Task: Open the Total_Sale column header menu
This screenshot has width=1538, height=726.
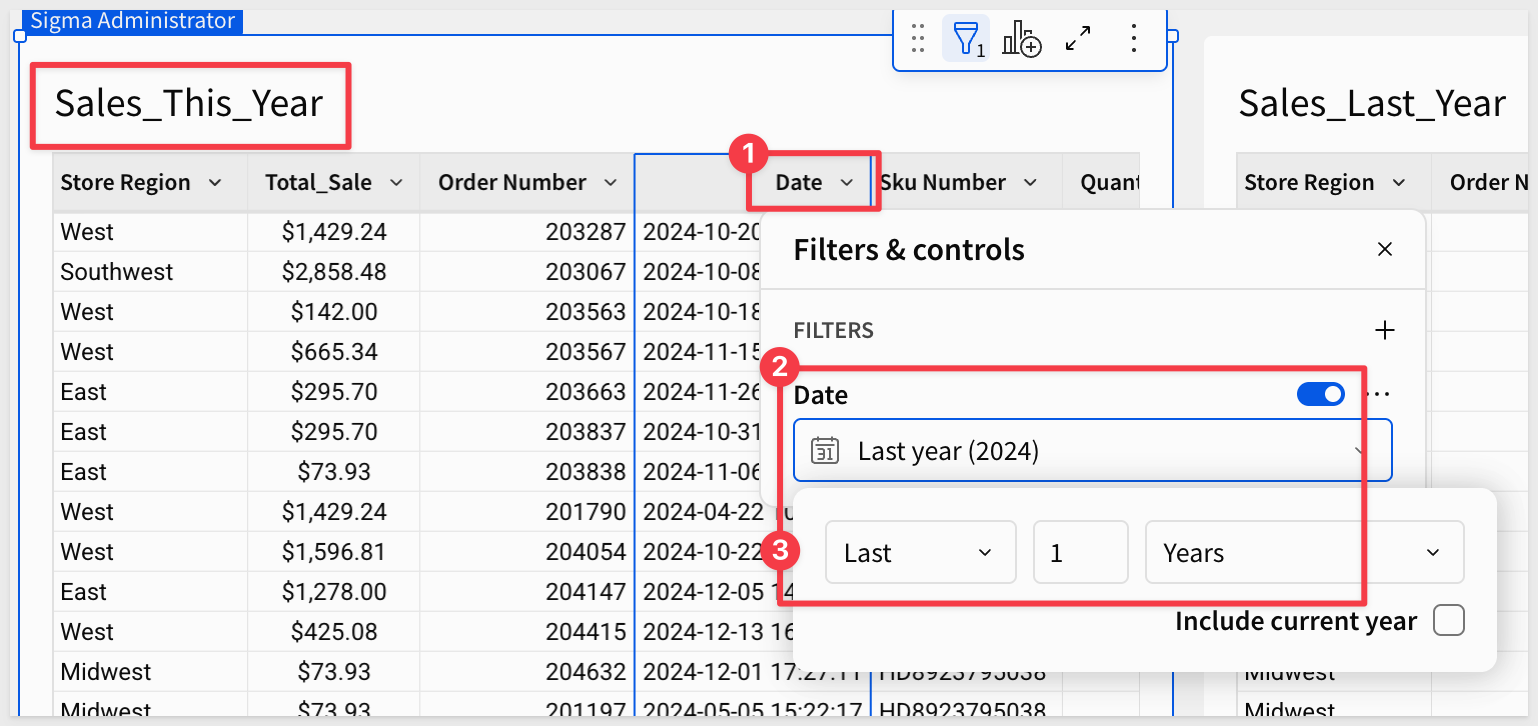Action: pyautogui.click(x=396, y=183)
